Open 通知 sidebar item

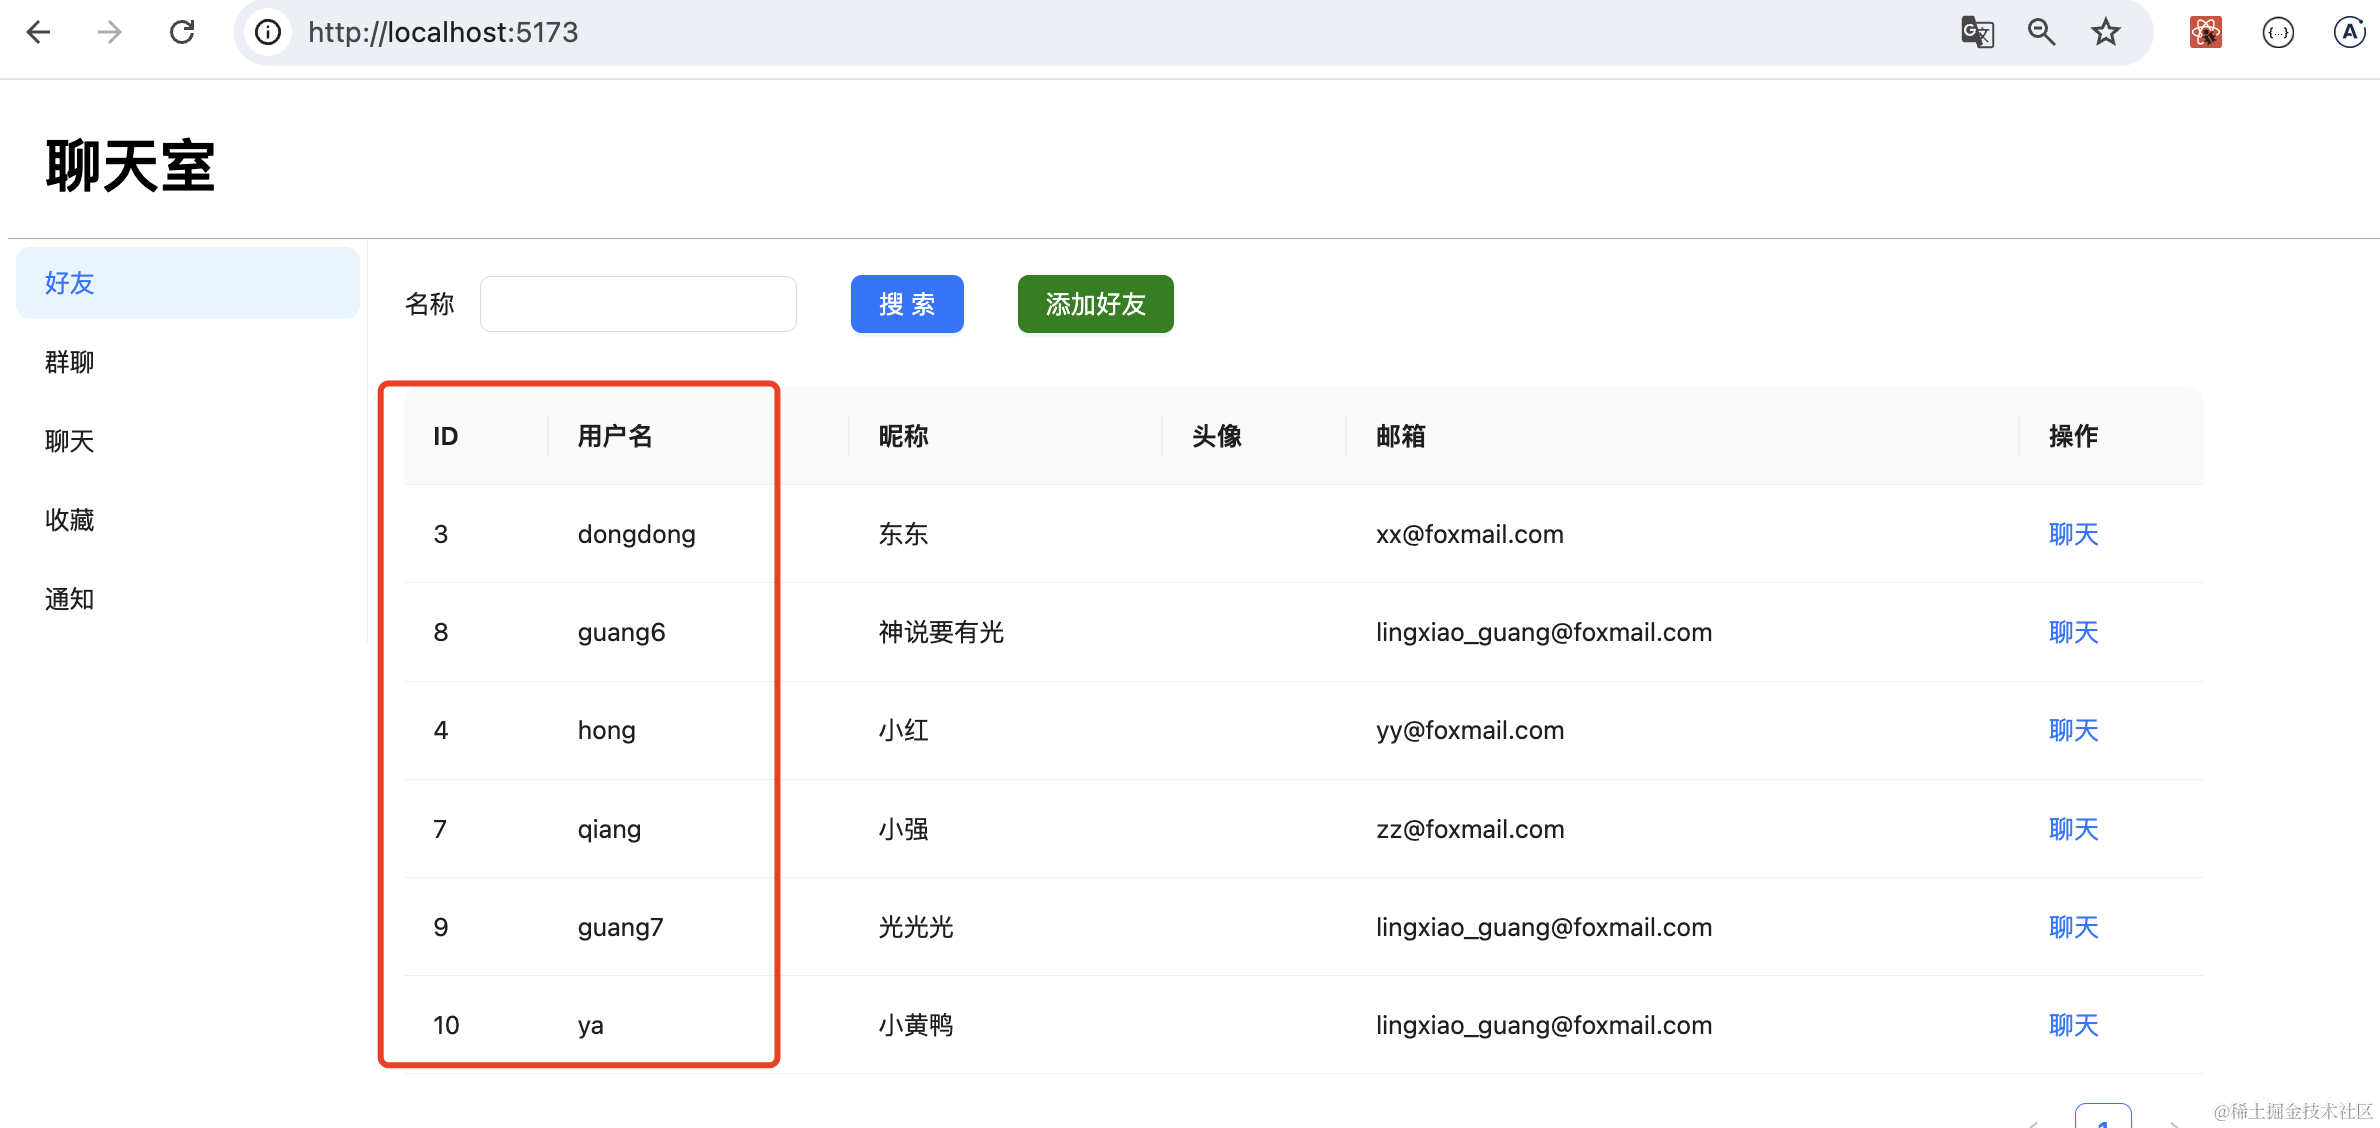point(70,599)
